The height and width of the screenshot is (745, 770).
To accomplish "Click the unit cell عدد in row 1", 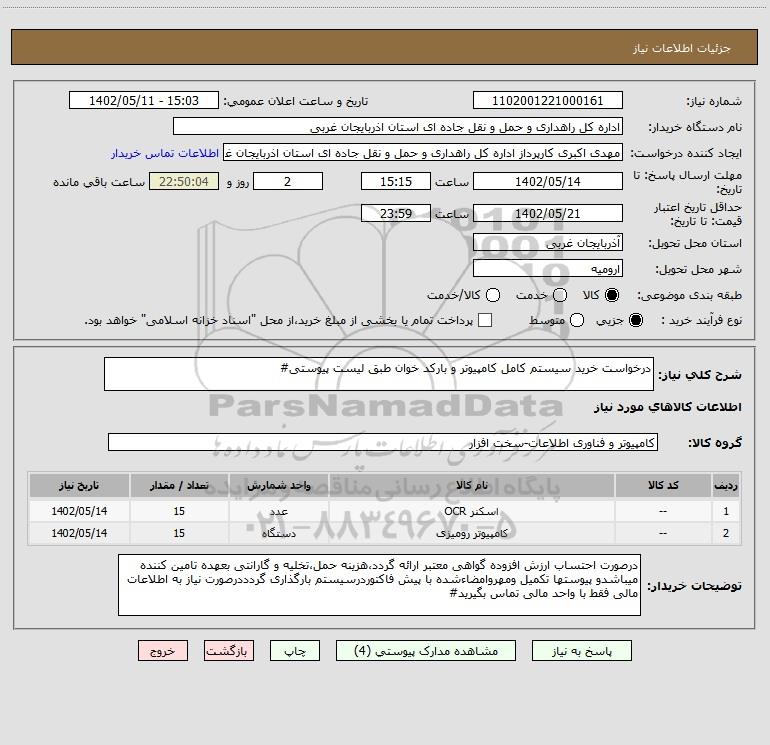I will (278, 511).
